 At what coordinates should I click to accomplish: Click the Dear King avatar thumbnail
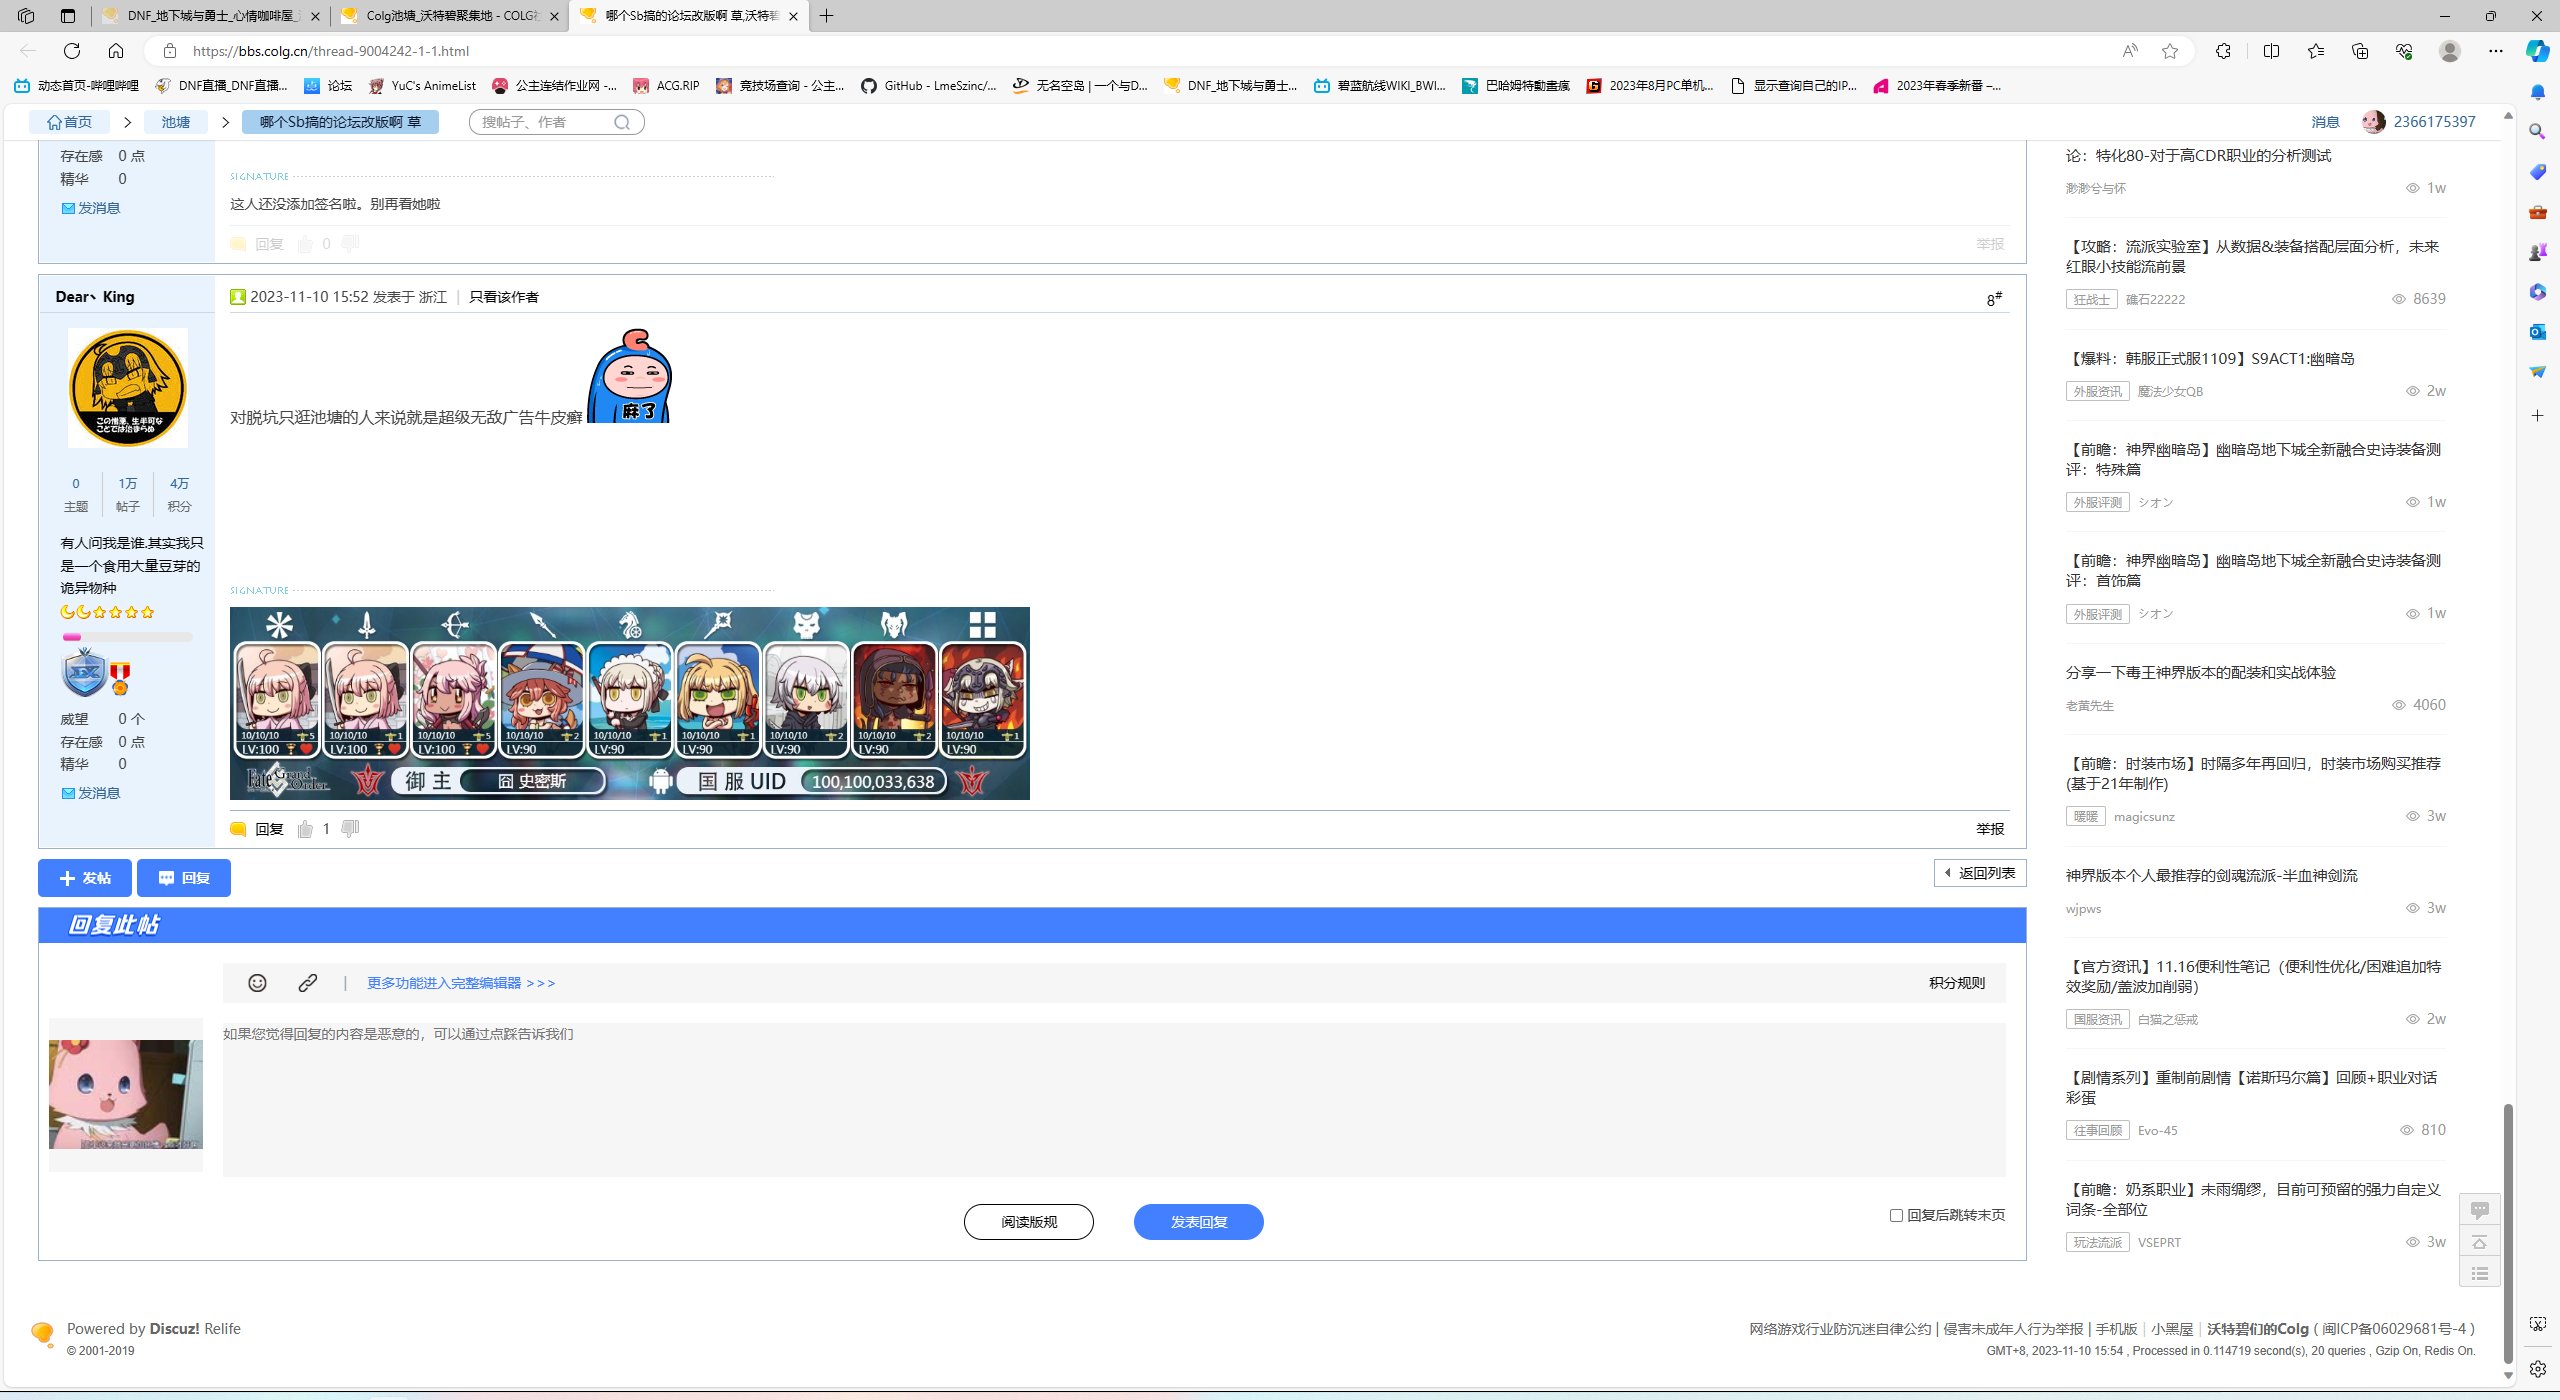pyautogui.click(x=127, y=388)
